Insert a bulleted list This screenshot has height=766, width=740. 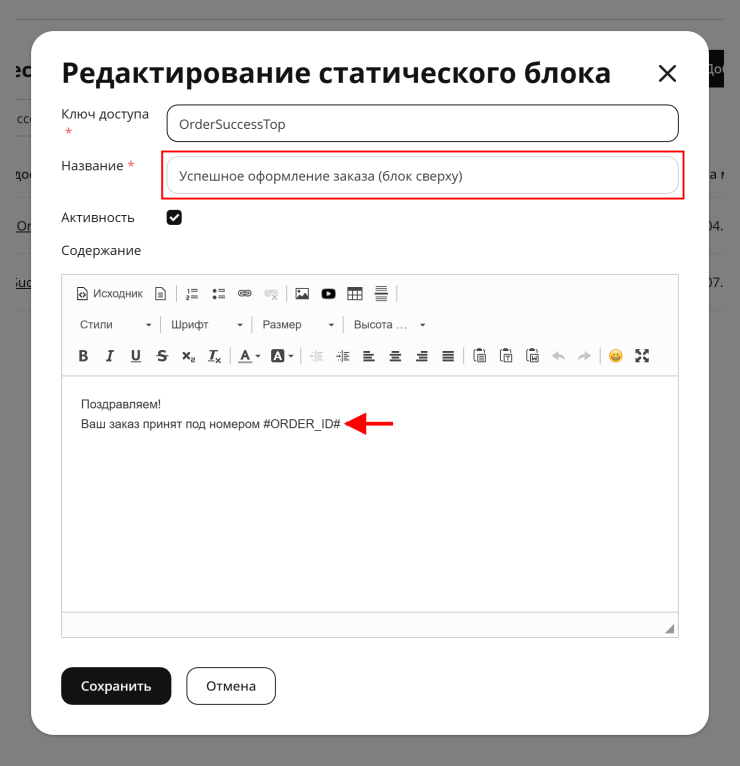[x=218, y=294]
